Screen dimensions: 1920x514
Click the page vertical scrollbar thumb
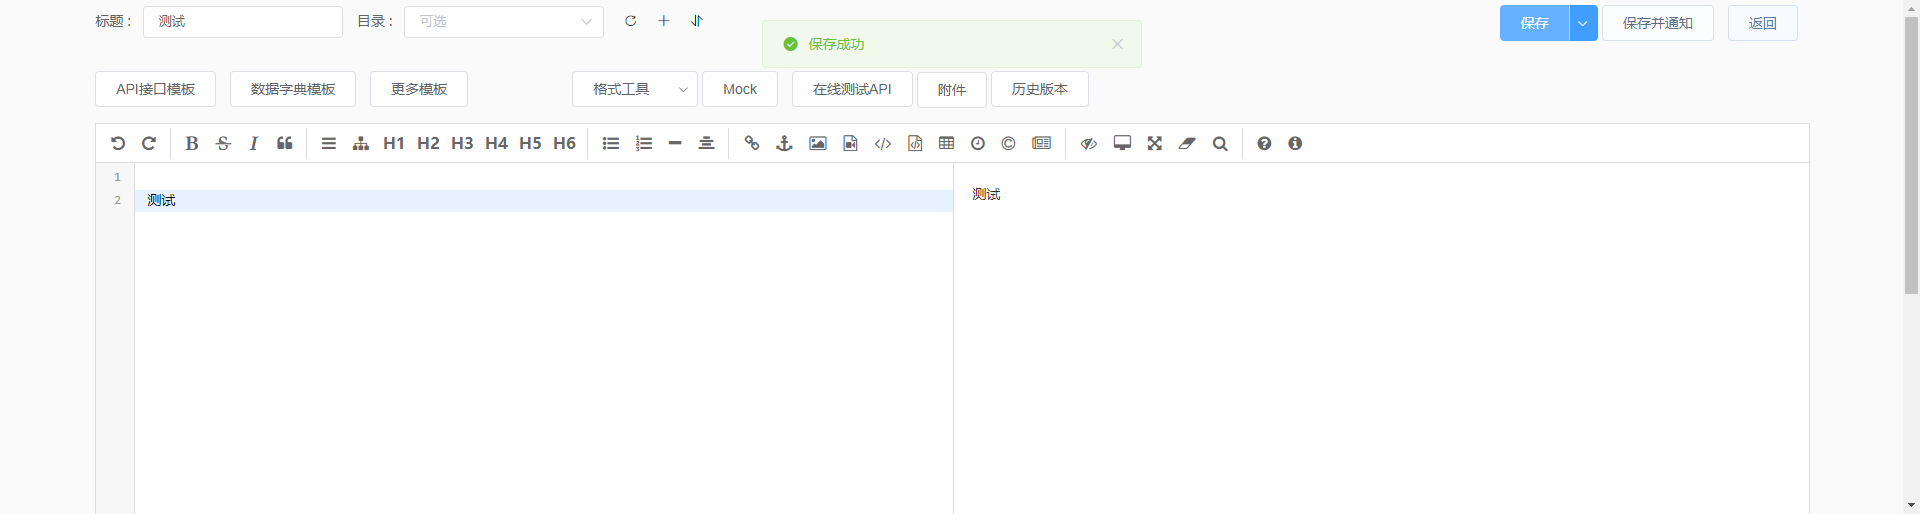(x=1911, y=155)
